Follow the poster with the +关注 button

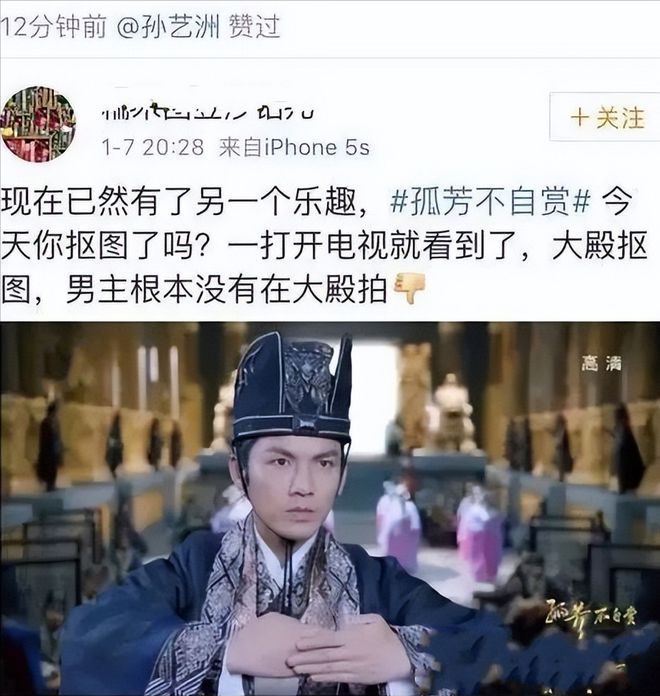tap(605, 117)
